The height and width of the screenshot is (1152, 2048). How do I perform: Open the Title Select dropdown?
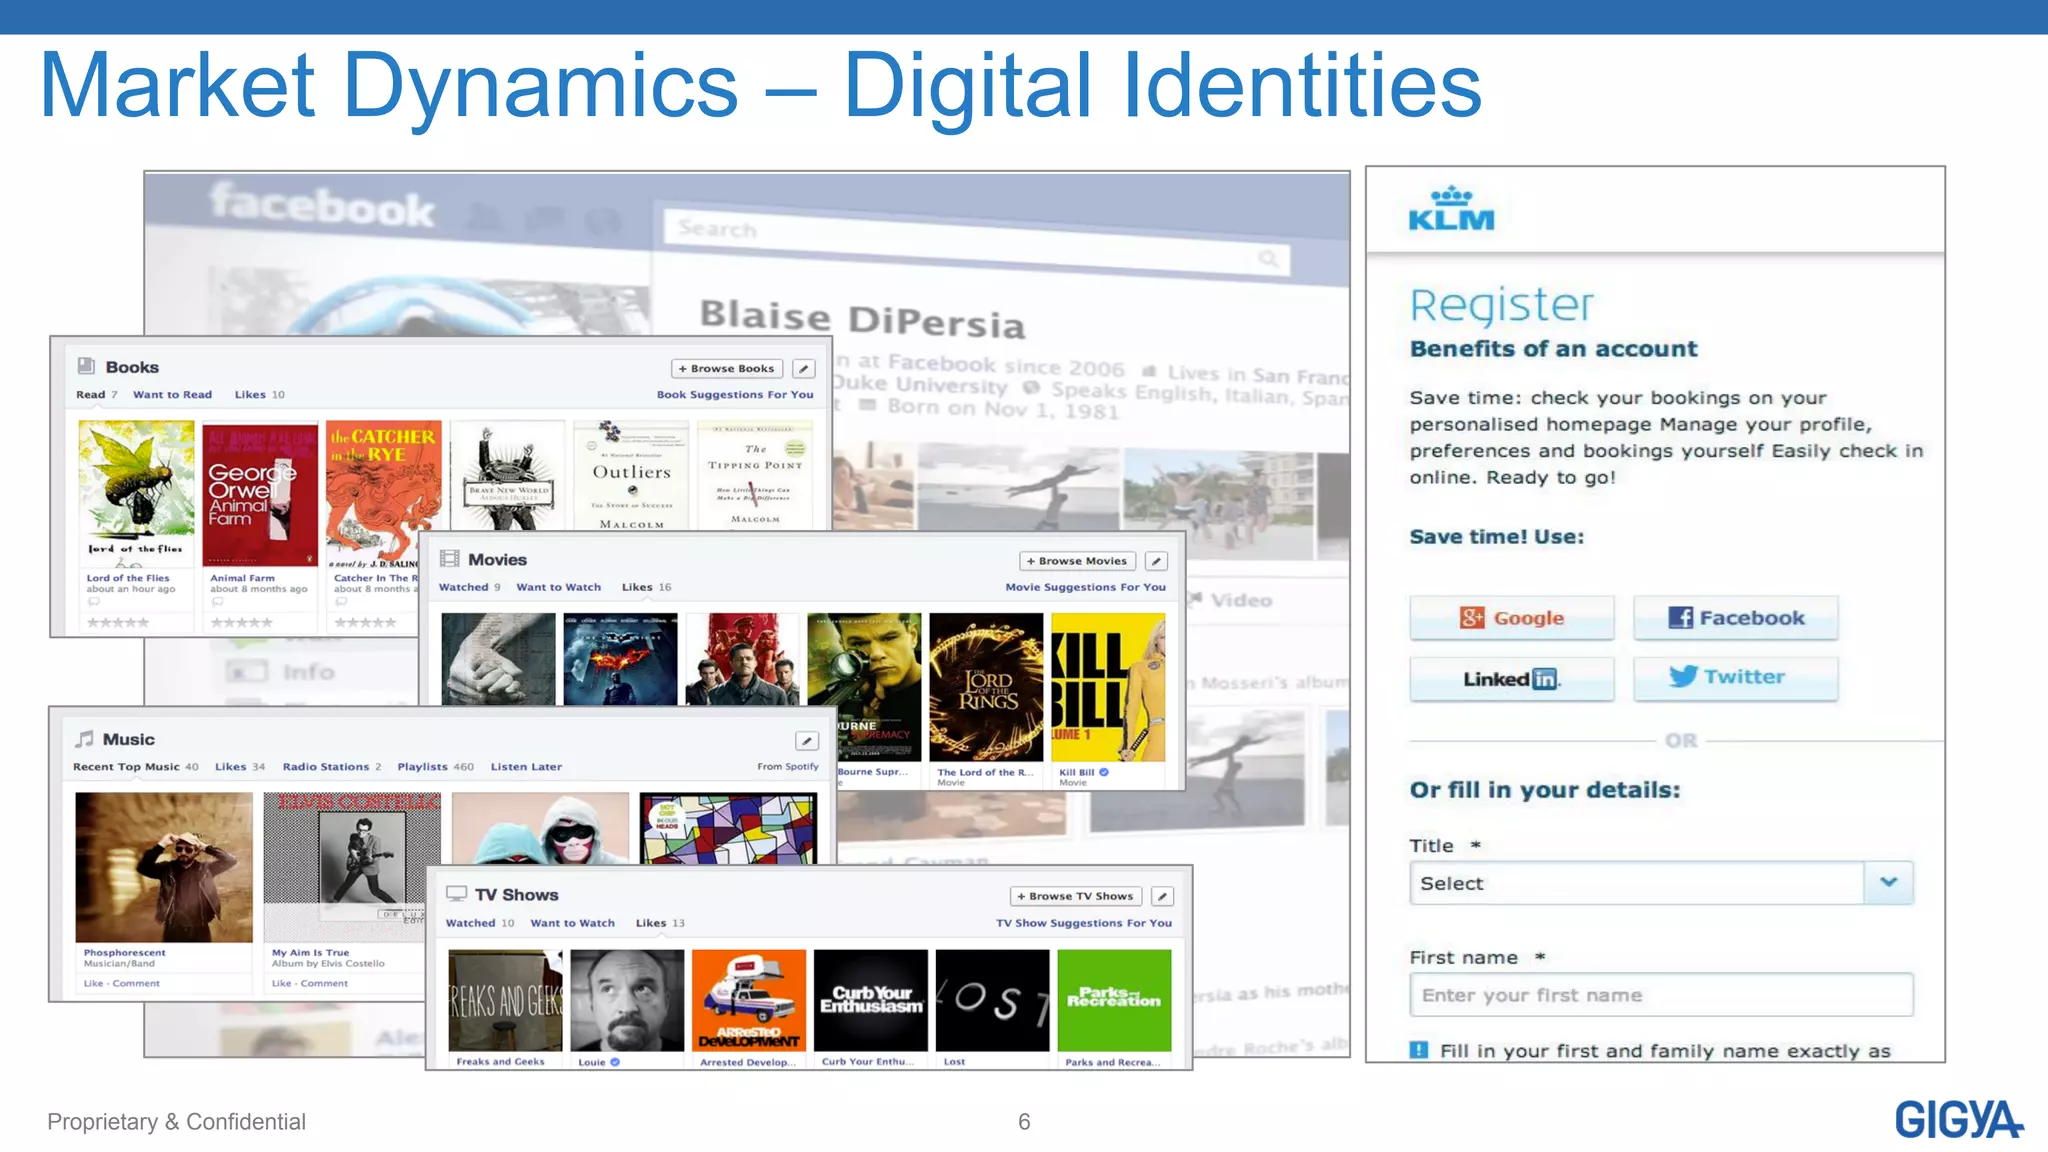1661,883
